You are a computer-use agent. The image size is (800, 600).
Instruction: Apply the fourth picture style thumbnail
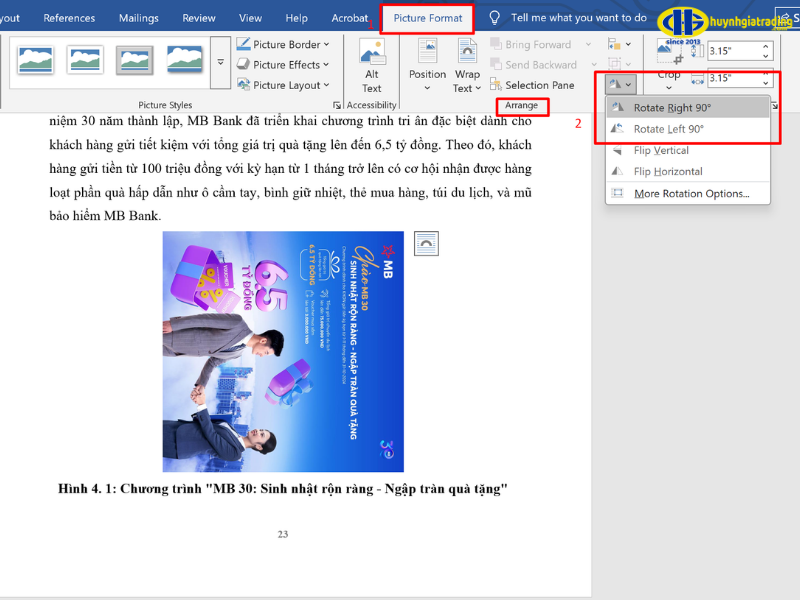(184, 60)
